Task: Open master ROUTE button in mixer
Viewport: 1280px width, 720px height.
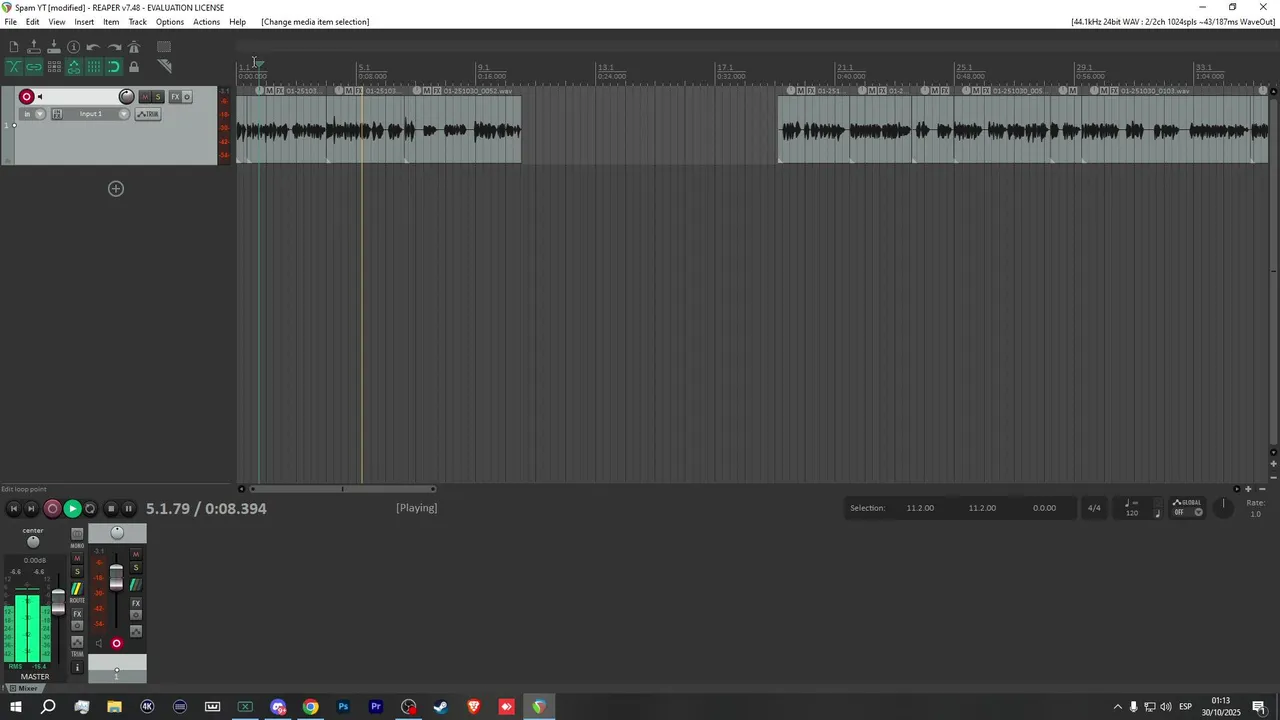Action: [77, 589]
